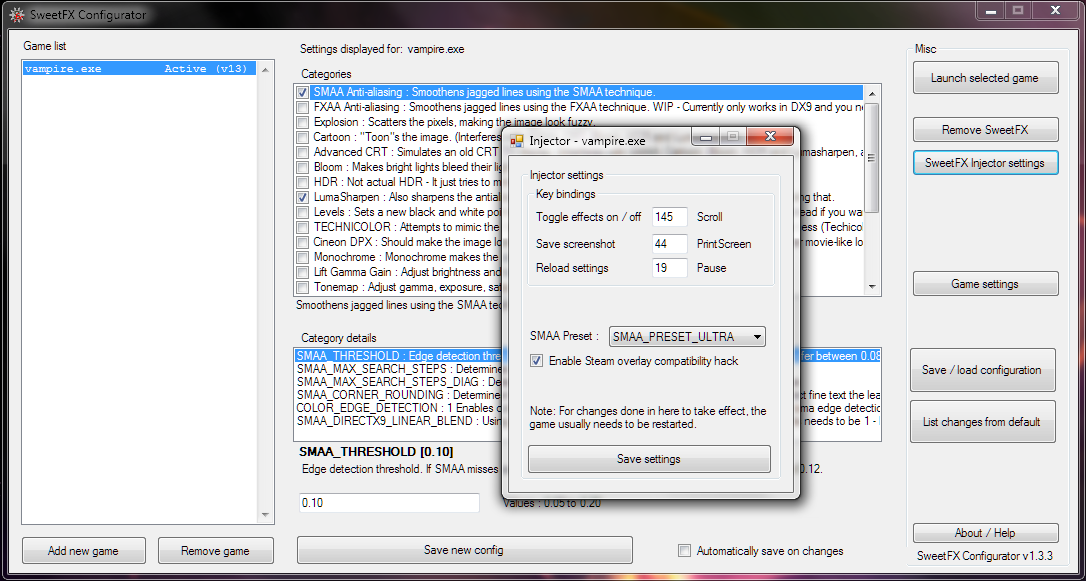Toggle Automatically save on changes checkbox
1086x581 pixels.
[685, 551]
